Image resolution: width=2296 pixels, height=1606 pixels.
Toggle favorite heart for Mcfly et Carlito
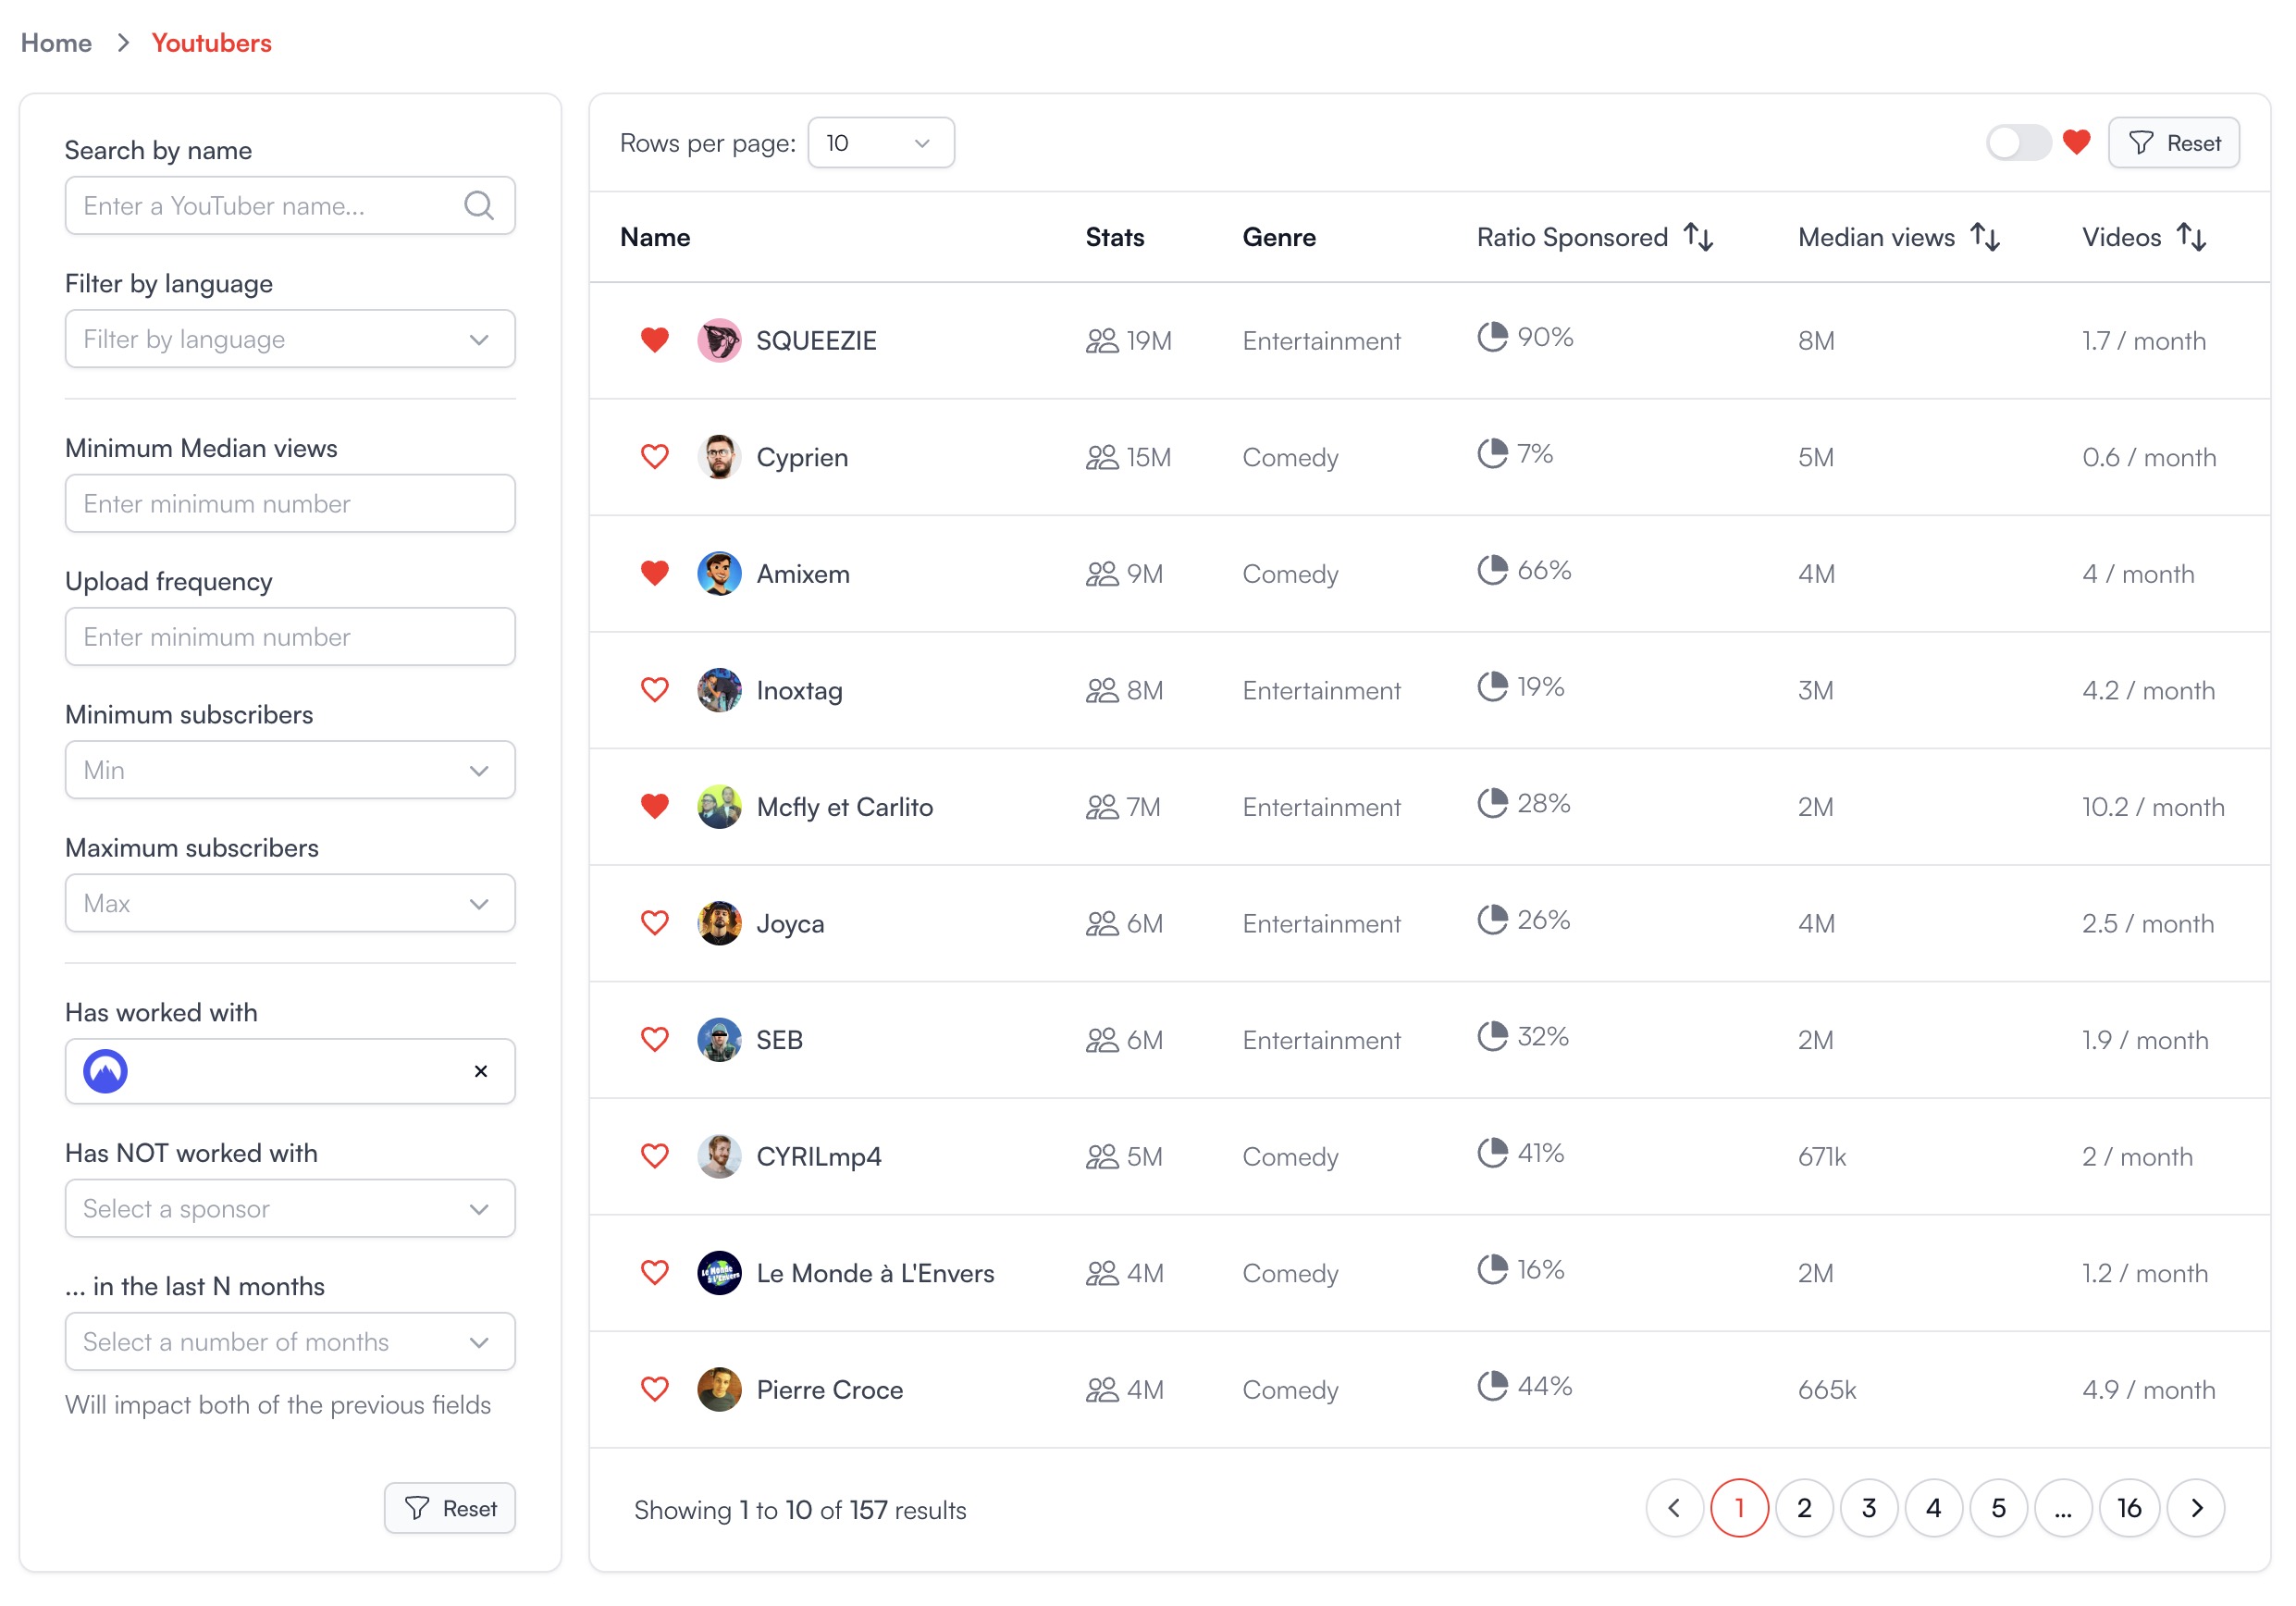click(654, 807)
